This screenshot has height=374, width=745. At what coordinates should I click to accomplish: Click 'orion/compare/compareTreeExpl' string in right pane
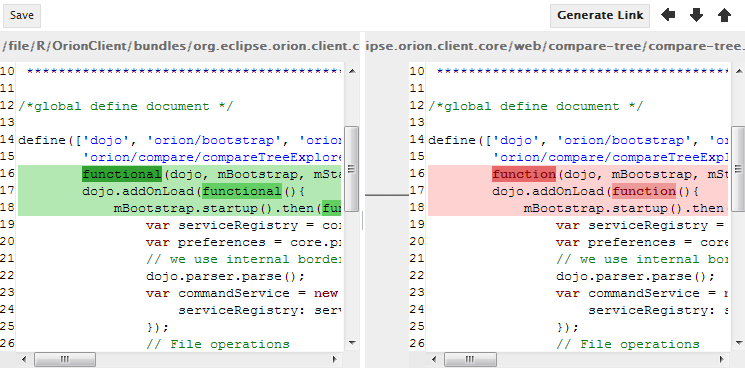610,157
